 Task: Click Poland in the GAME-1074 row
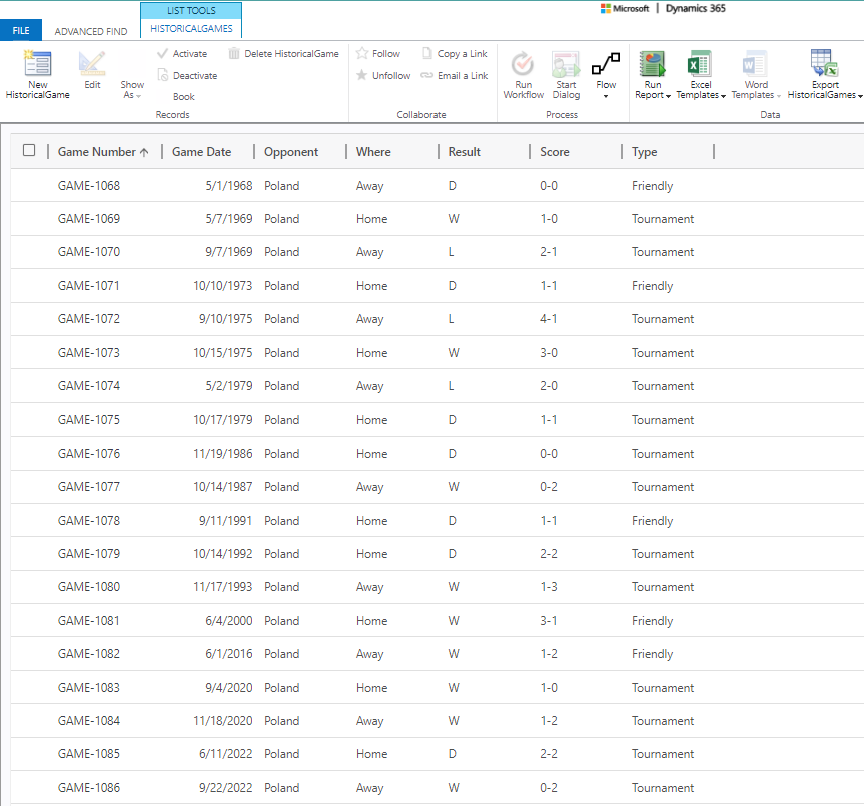[282, 386]
